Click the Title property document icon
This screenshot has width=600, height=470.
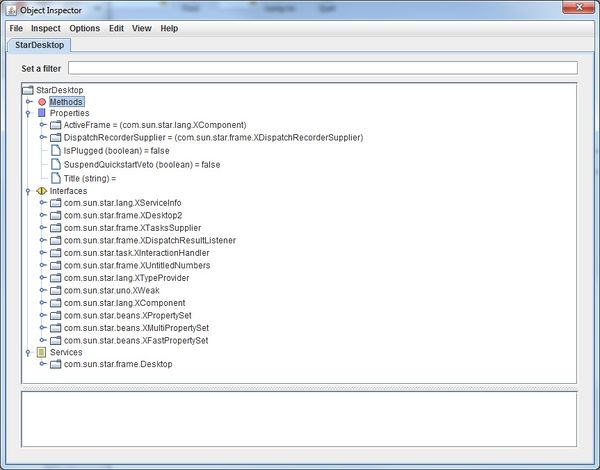click(56, 177)
